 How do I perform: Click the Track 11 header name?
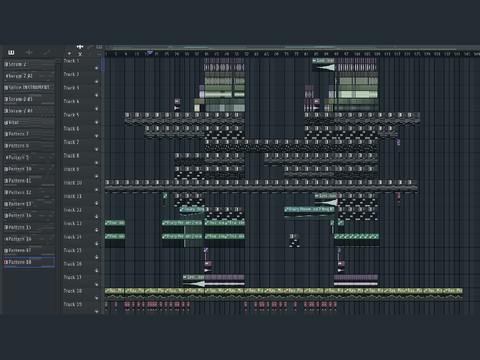(73, 196)
